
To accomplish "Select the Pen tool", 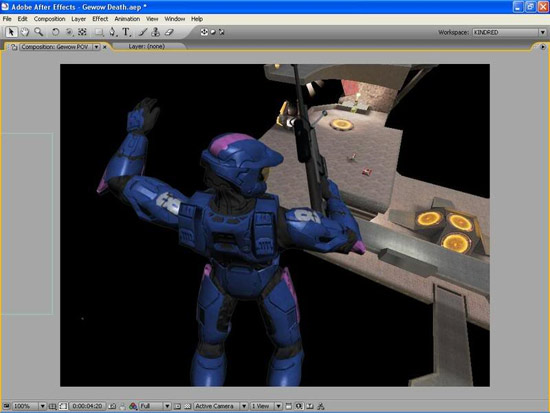I will [x=112, y=32].
